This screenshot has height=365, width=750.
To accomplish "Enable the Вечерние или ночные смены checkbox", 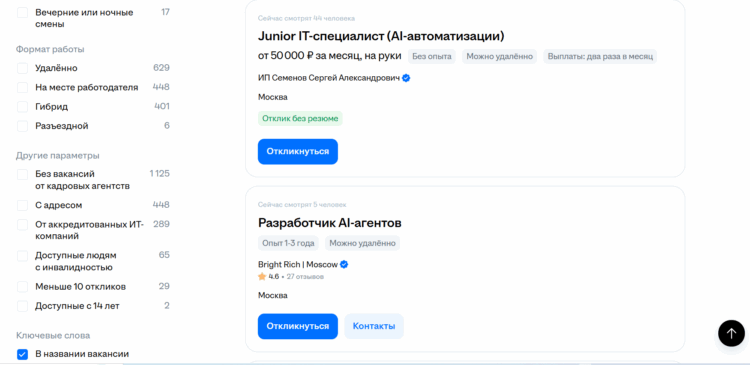I will pos(22,12).
